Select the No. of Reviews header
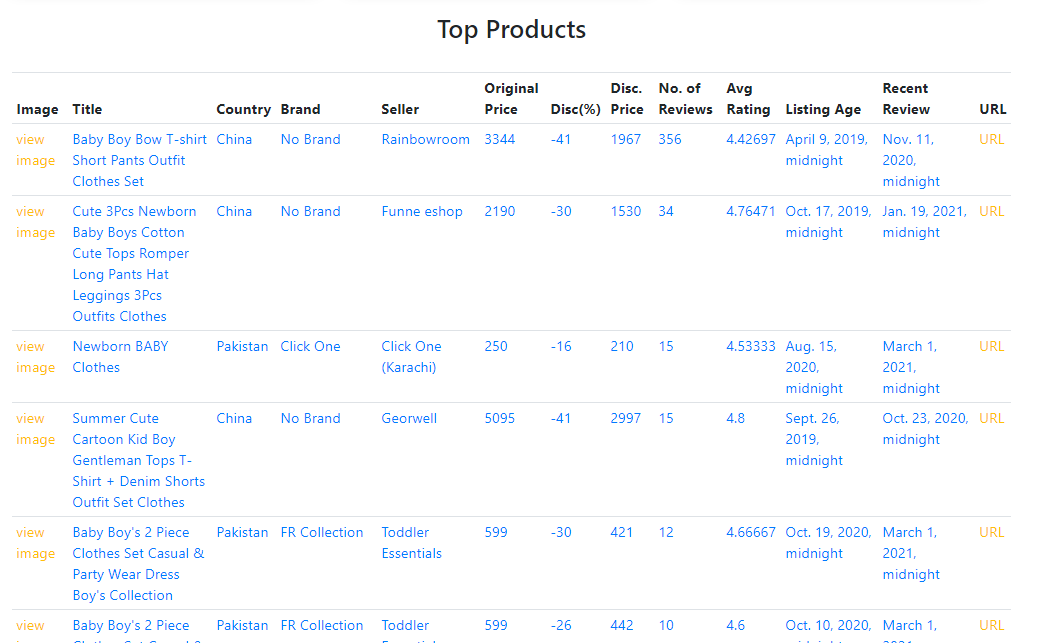Screen dimensions: 1043x643 click(x=684, y=99)
